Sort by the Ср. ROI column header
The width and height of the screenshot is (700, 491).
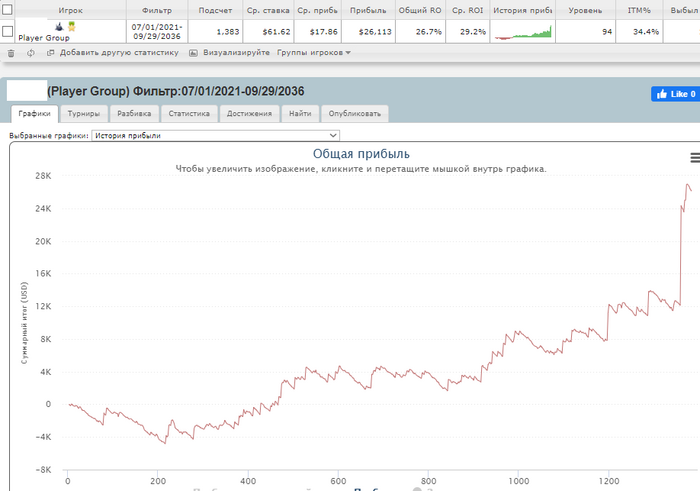coord(467,10)
